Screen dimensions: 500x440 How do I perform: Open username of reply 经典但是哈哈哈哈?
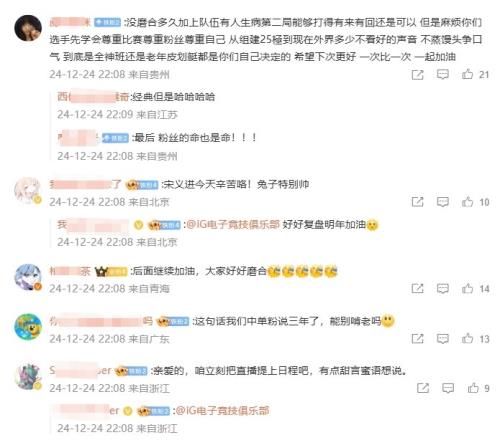pos(93,97)
